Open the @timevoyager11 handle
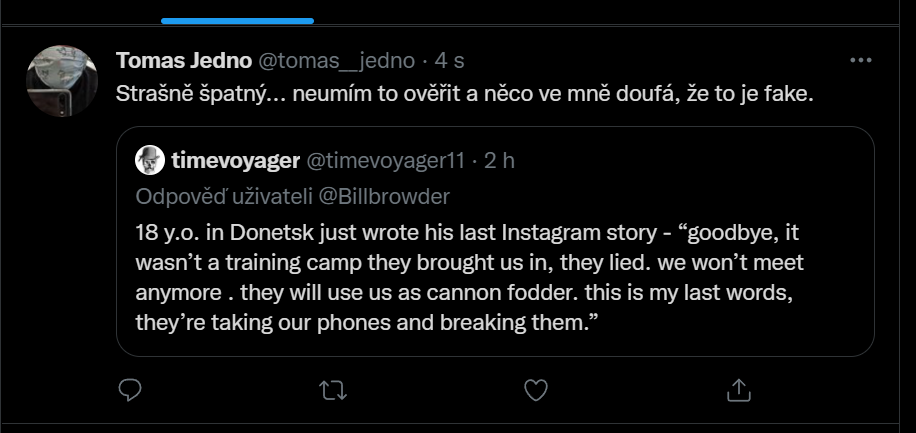The width and height of the screenshot is (916, 433). [x=386, y=161]
